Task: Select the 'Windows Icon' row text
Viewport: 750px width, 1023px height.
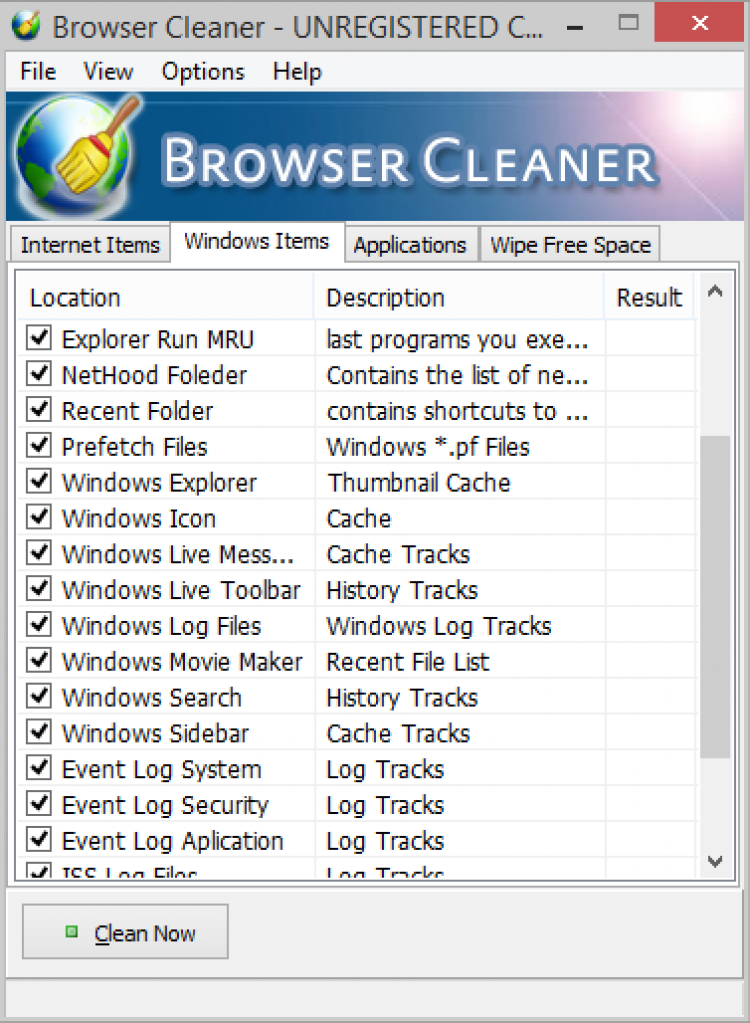Action: pyautogui.click(x=138, y=519)
